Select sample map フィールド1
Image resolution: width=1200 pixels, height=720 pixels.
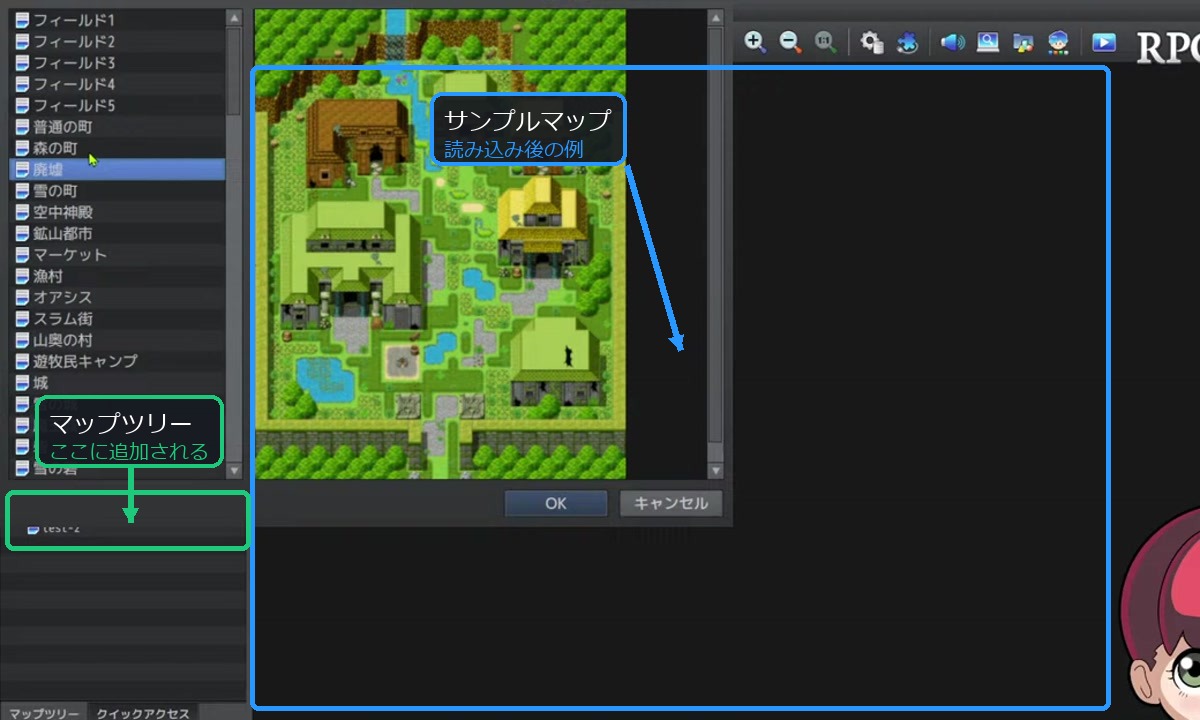[x=117, y=20]
